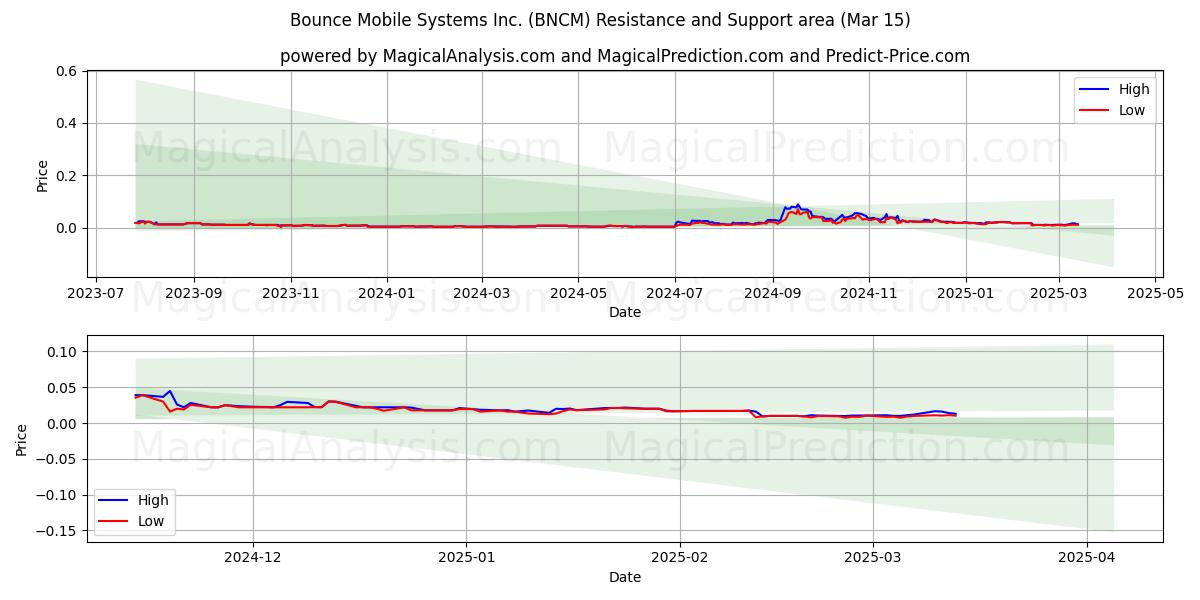Click the '2025-02' tick label on bottom chart

point(680,559)
